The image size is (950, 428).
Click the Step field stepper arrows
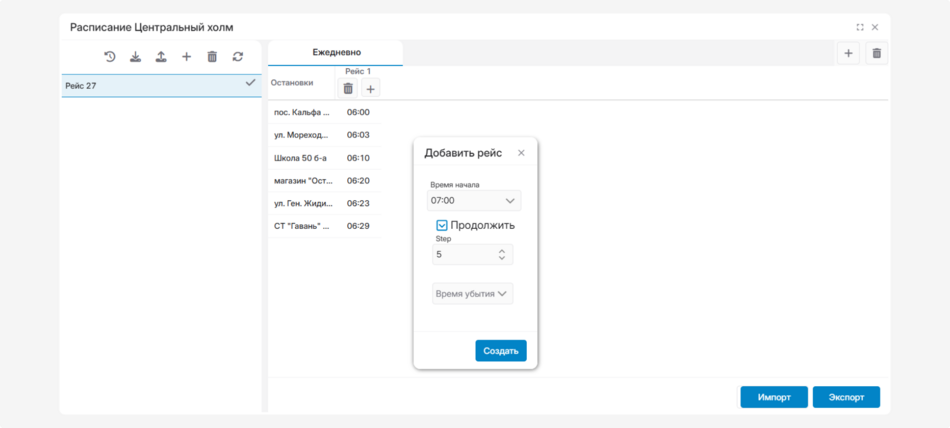coord(502,255)
